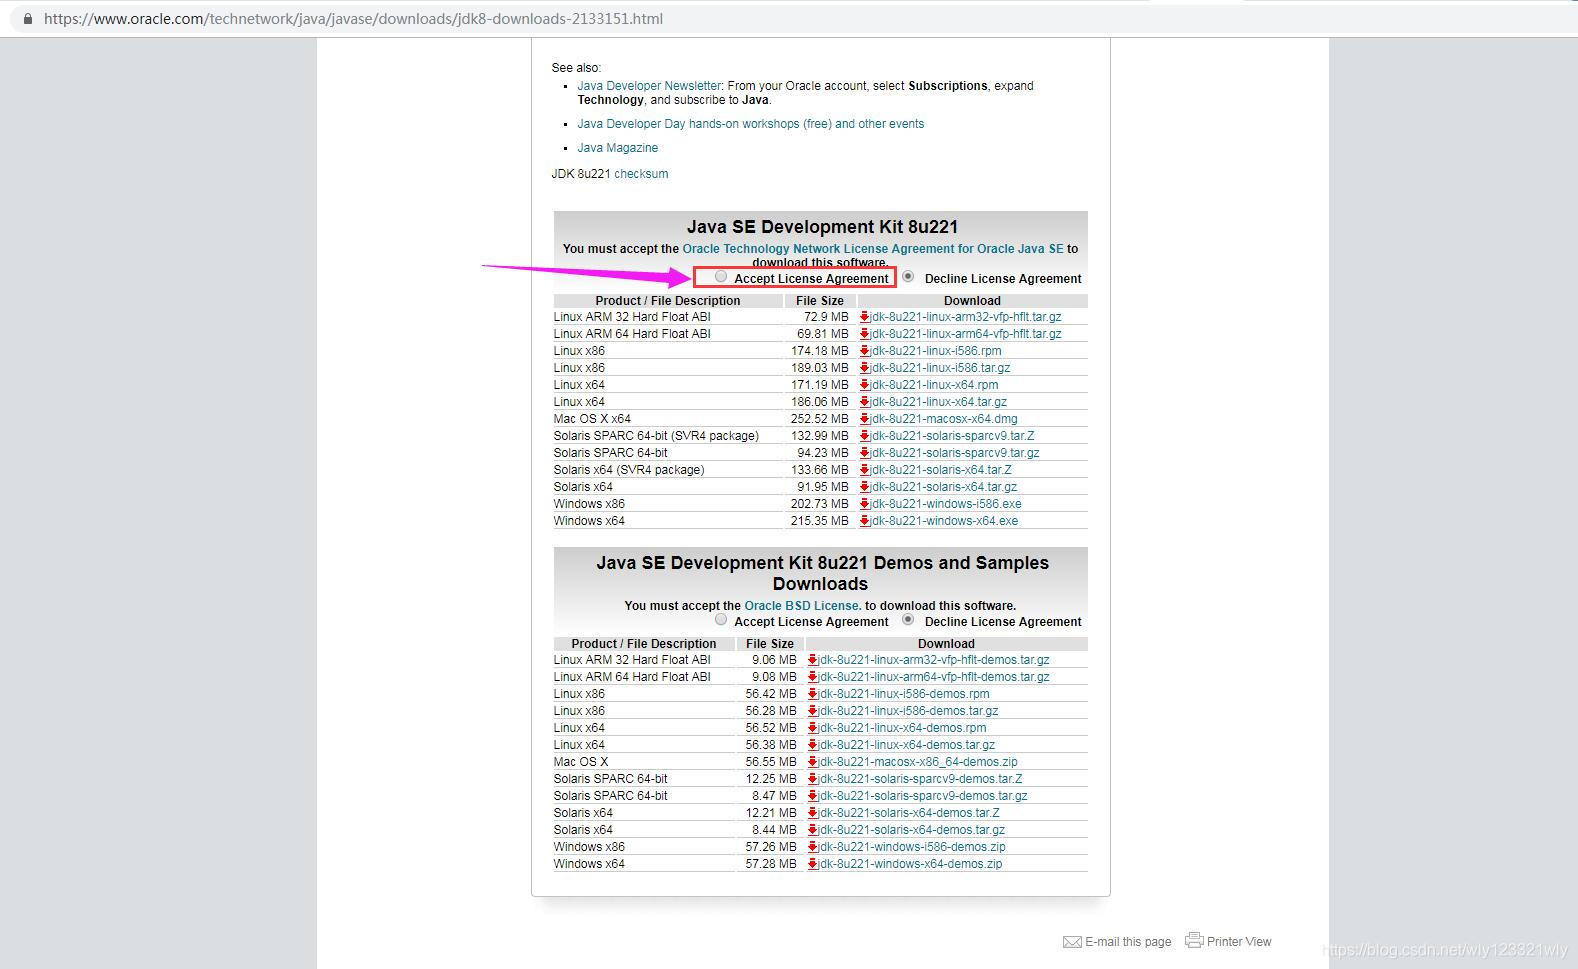1578x969 pixels.
Task: Open the Java Developer Newsletter link
Action: coord(649,86)
